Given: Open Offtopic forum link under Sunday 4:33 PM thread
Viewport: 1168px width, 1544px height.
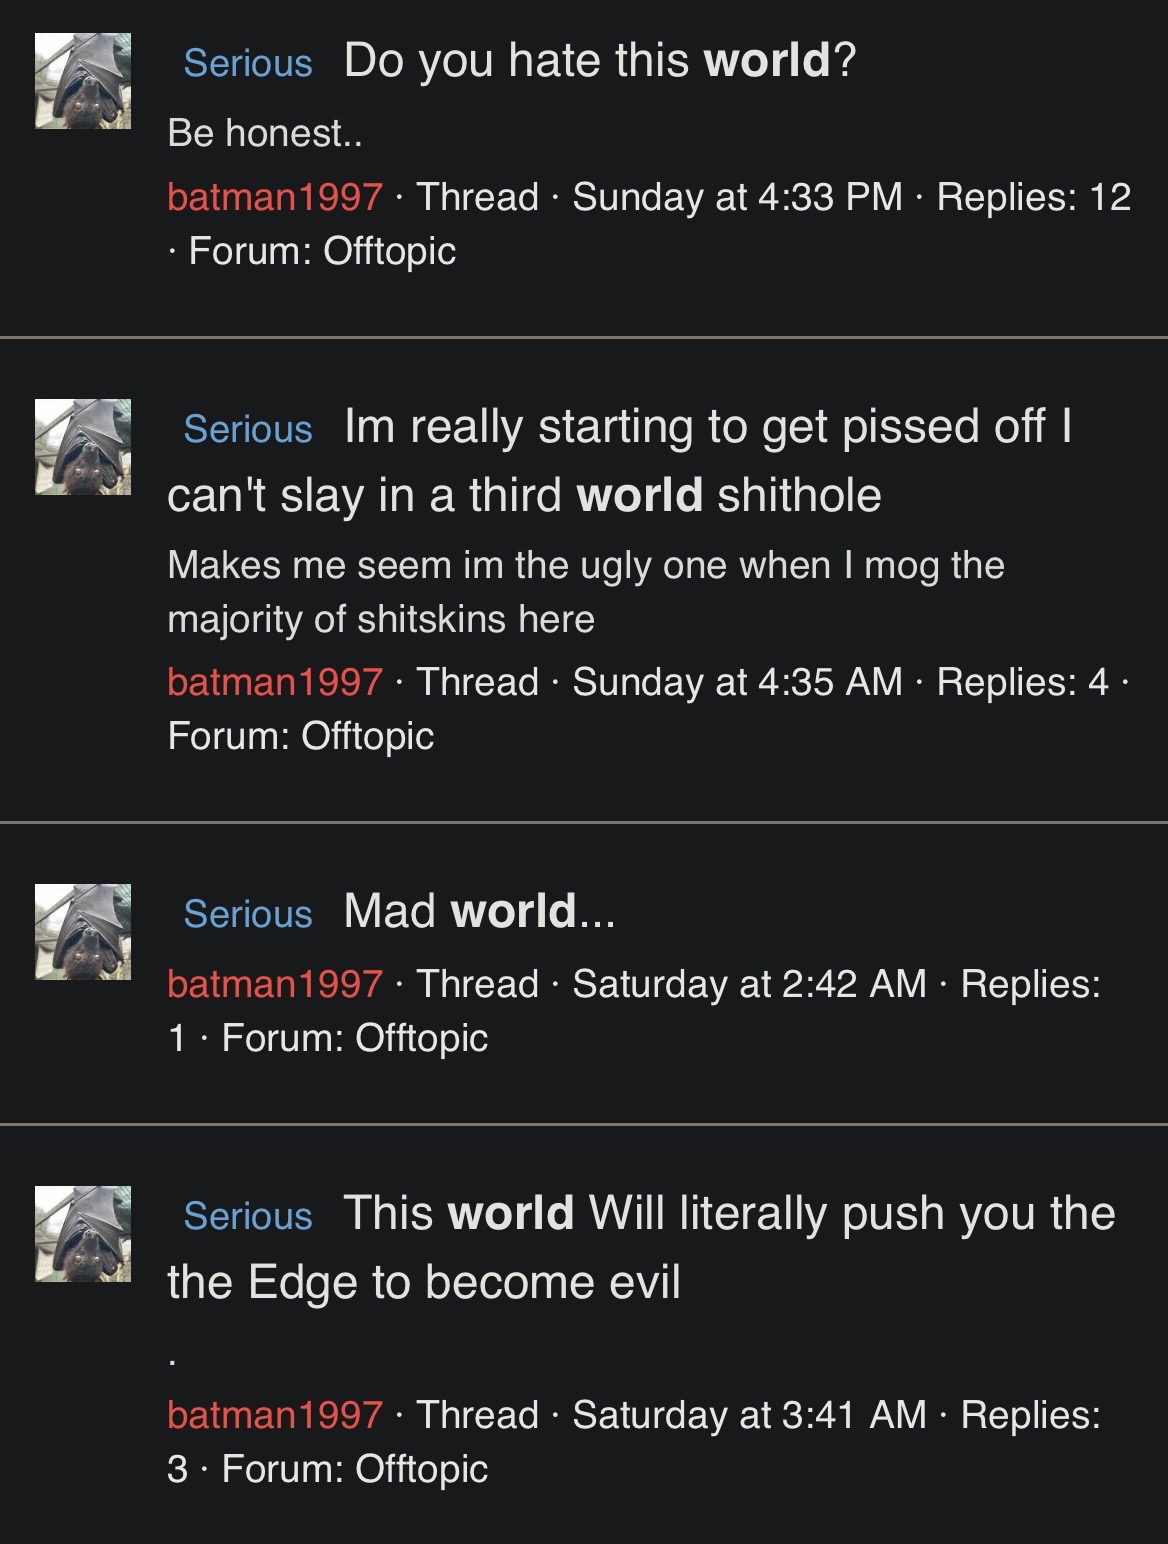Looking at the screenshot, I should tap(389, 251).
